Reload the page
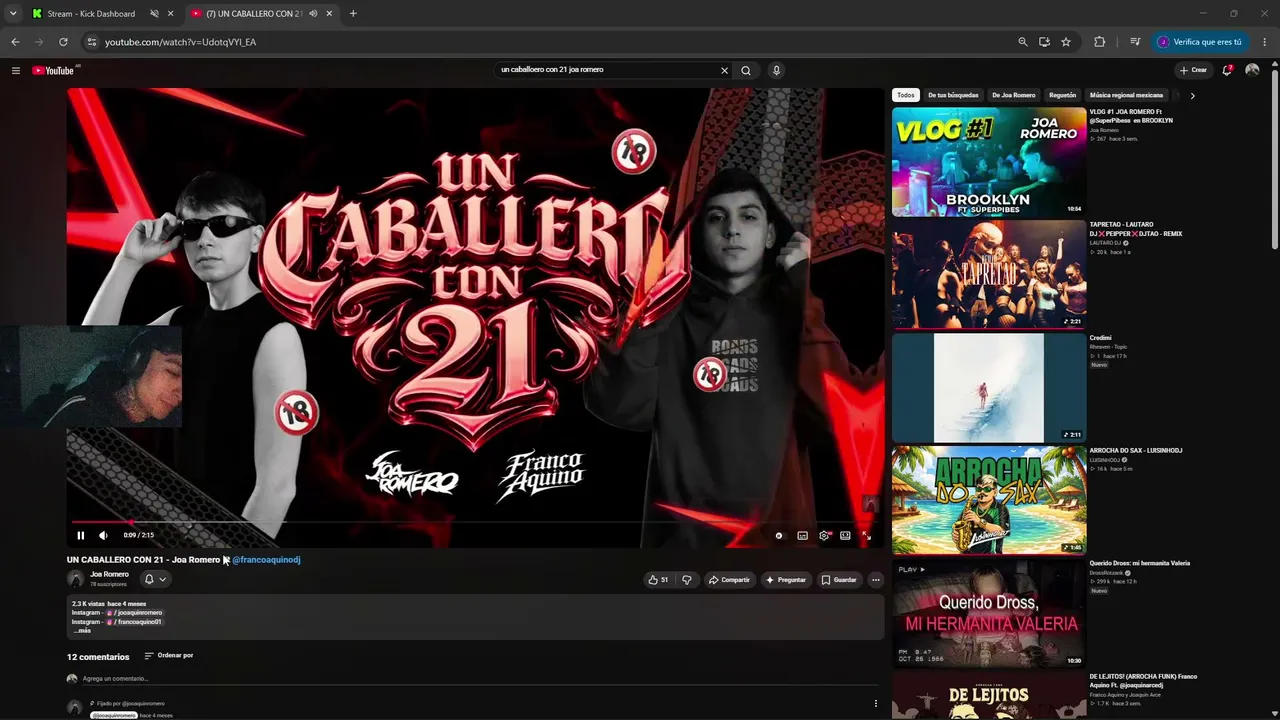The image size is (1280, 720). (x=63, y=42)
